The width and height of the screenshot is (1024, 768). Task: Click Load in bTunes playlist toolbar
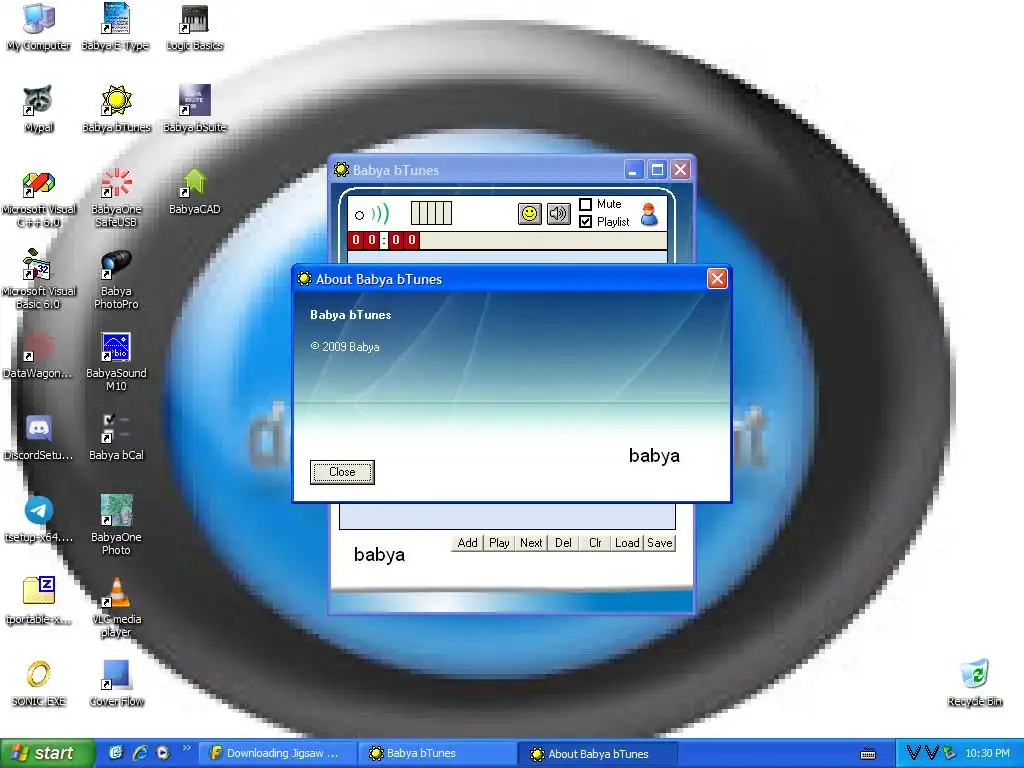(x=627, y=543)
